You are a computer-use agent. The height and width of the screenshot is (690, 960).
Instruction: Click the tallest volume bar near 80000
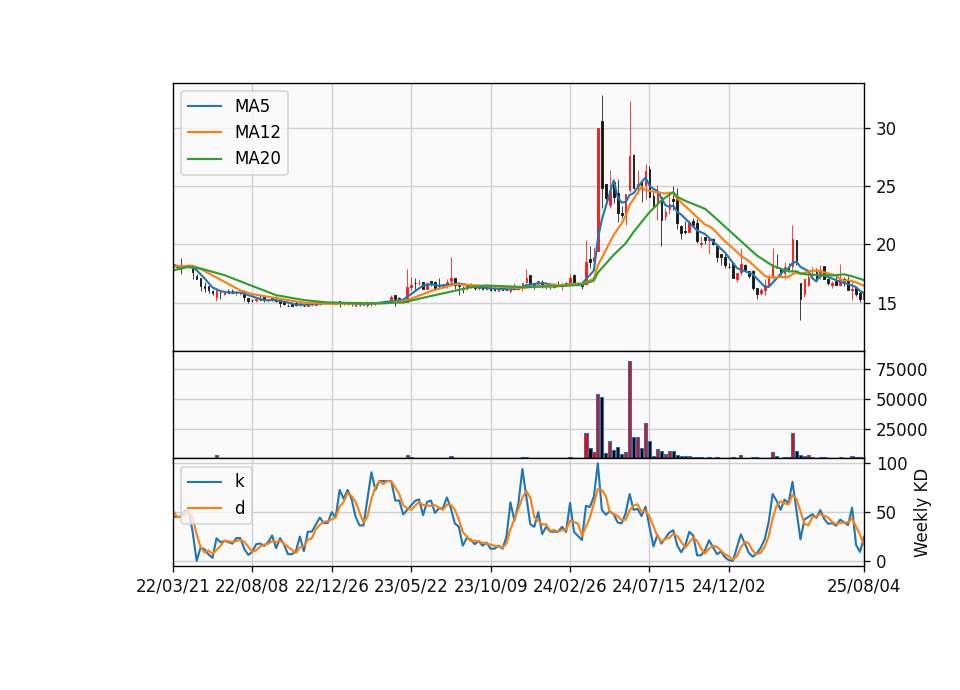(629, 410)
